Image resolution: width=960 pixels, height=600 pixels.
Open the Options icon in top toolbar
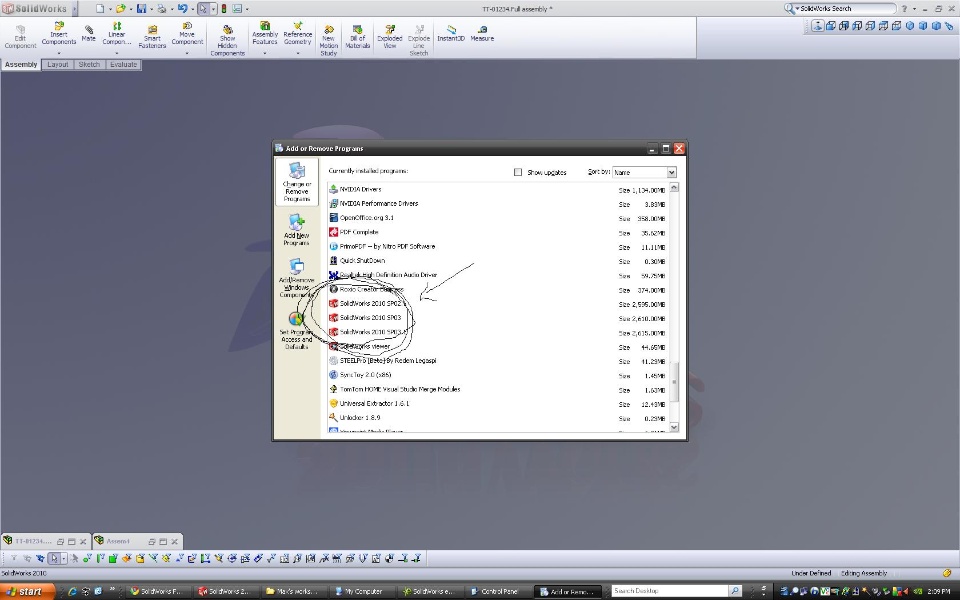point(236,9)
